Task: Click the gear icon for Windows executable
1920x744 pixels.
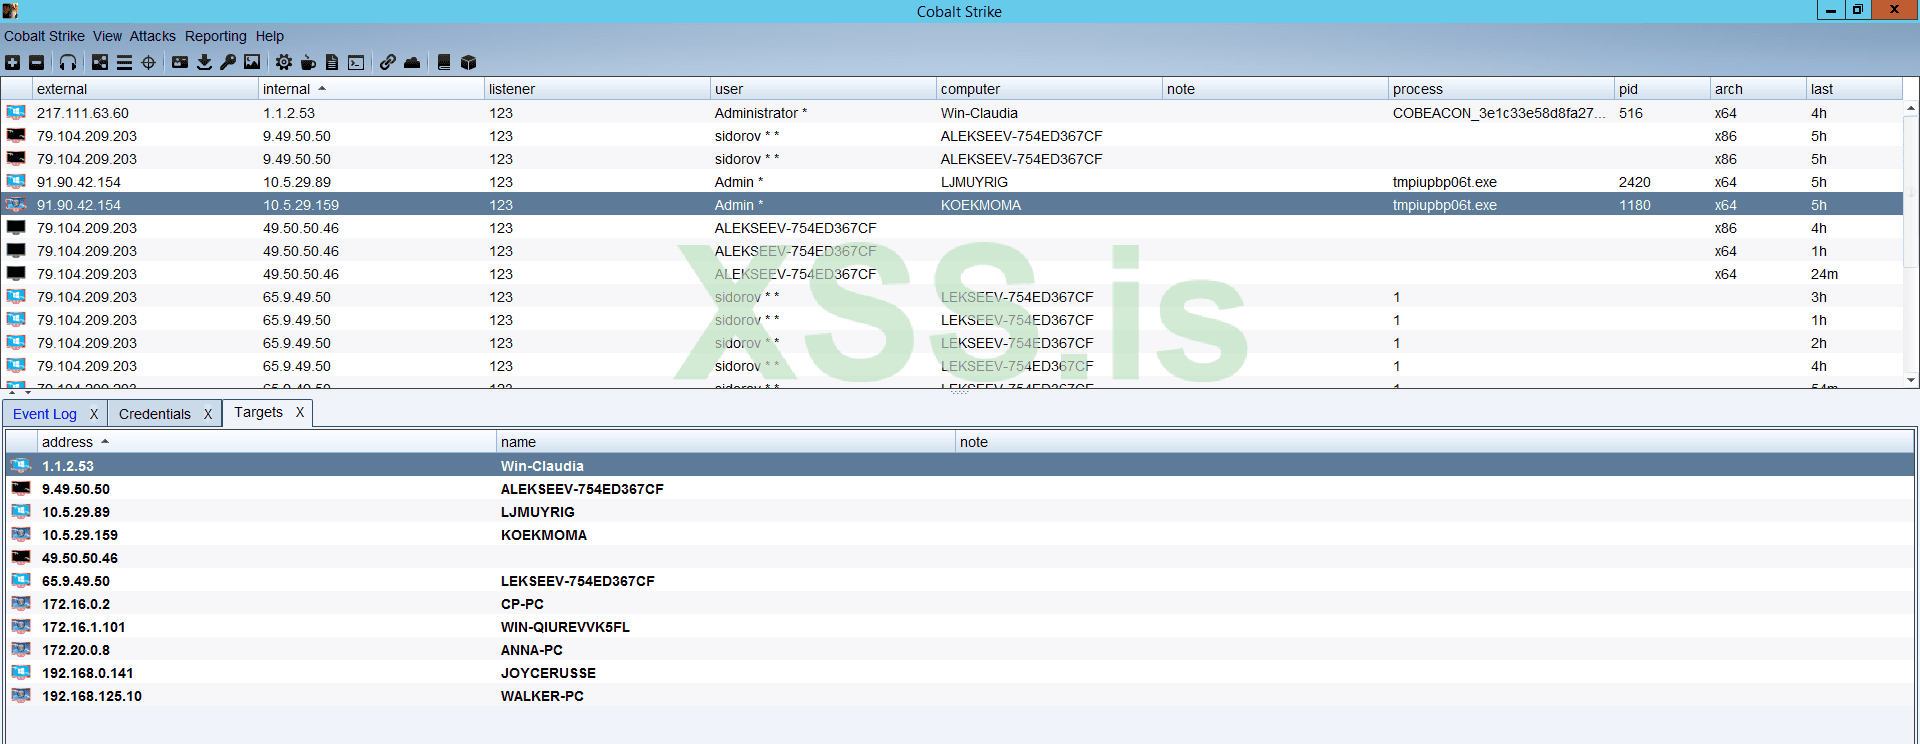Action: (284, 63)
